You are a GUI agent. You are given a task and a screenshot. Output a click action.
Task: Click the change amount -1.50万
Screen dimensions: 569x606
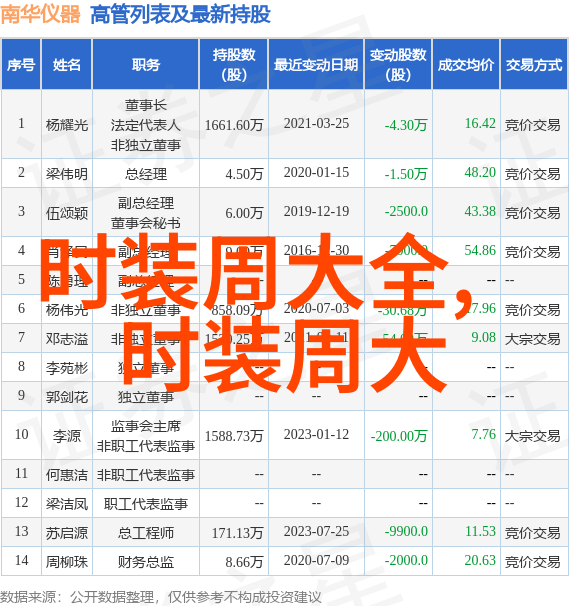click(406, 174)
